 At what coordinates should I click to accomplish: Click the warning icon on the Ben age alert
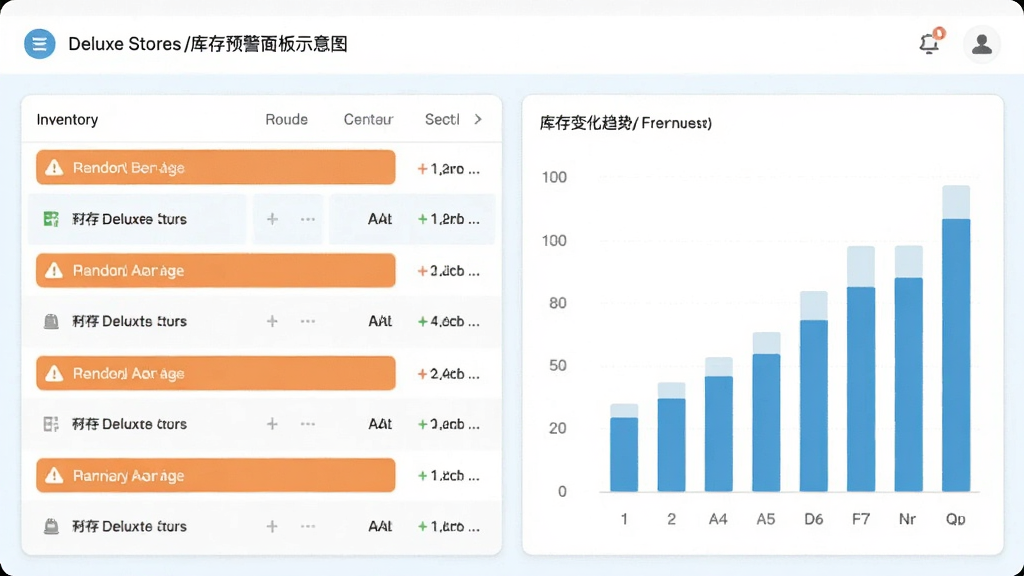54,168
